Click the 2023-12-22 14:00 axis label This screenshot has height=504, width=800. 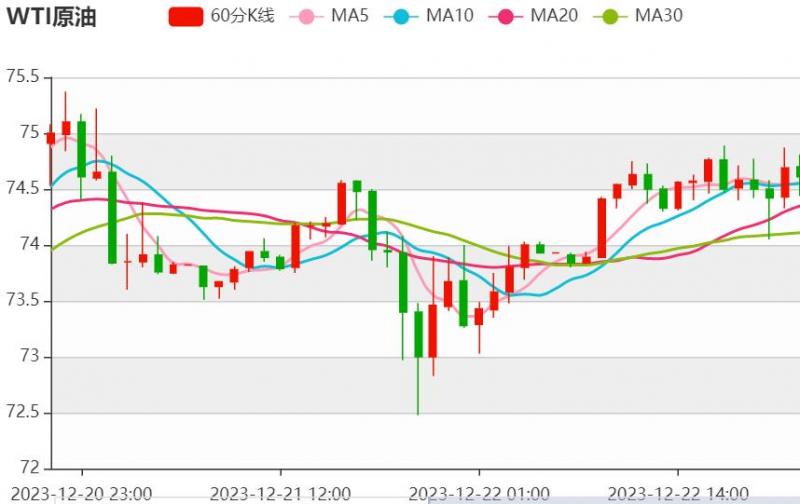pos(678,493)
